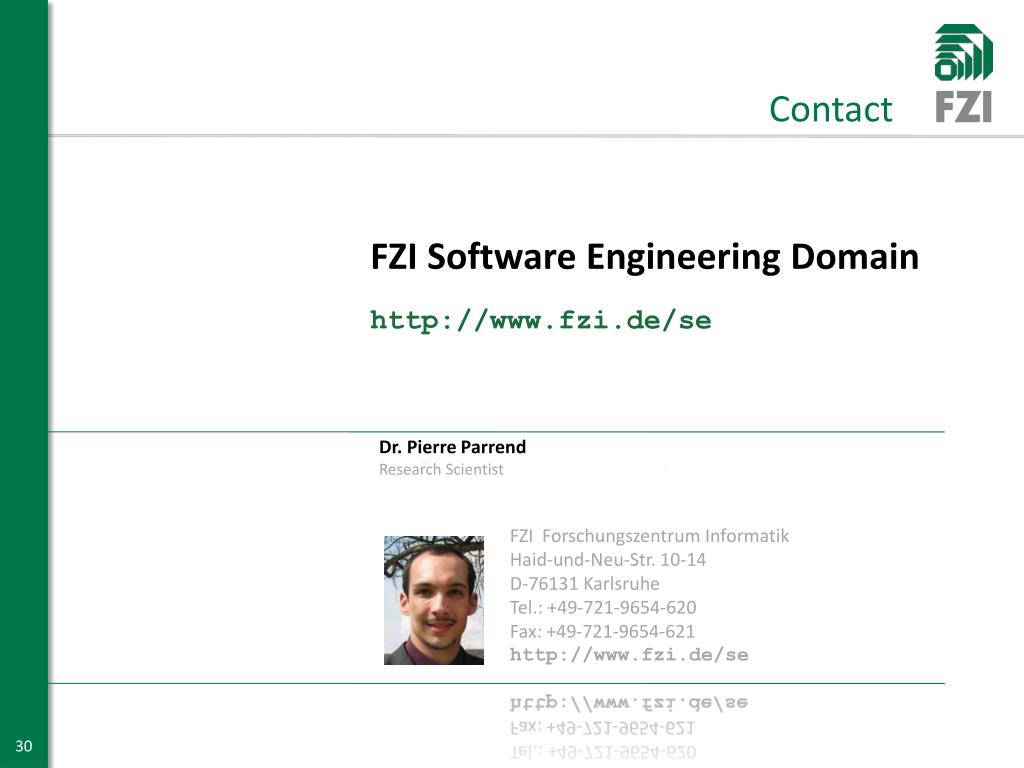The height and width of the screenshot is (768, 1024).
Task: Click slide number 30
Action: (x=24, y=747)
